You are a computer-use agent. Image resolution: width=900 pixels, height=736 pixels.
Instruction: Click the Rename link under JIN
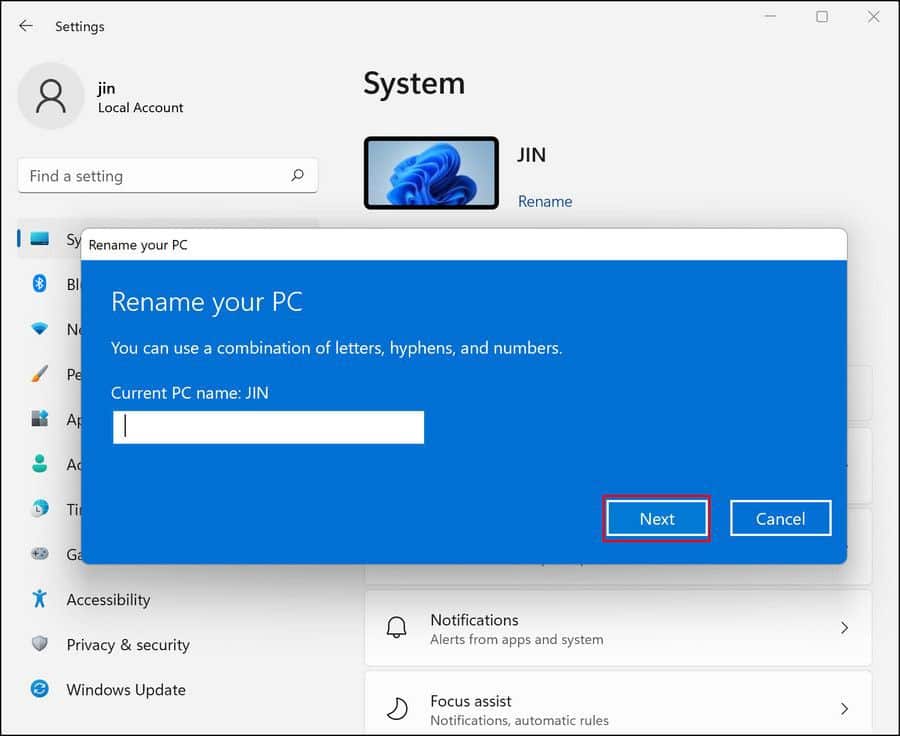545,201
